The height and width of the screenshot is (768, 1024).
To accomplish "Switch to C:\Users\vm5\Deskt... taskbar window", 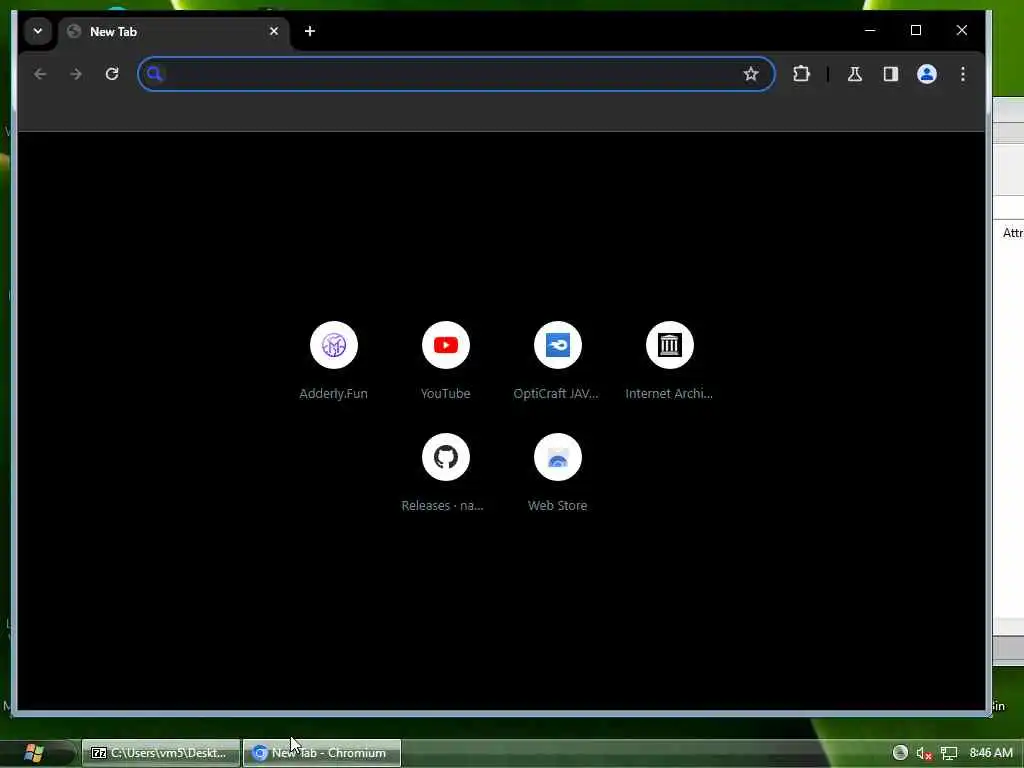I will pos(161,753).
